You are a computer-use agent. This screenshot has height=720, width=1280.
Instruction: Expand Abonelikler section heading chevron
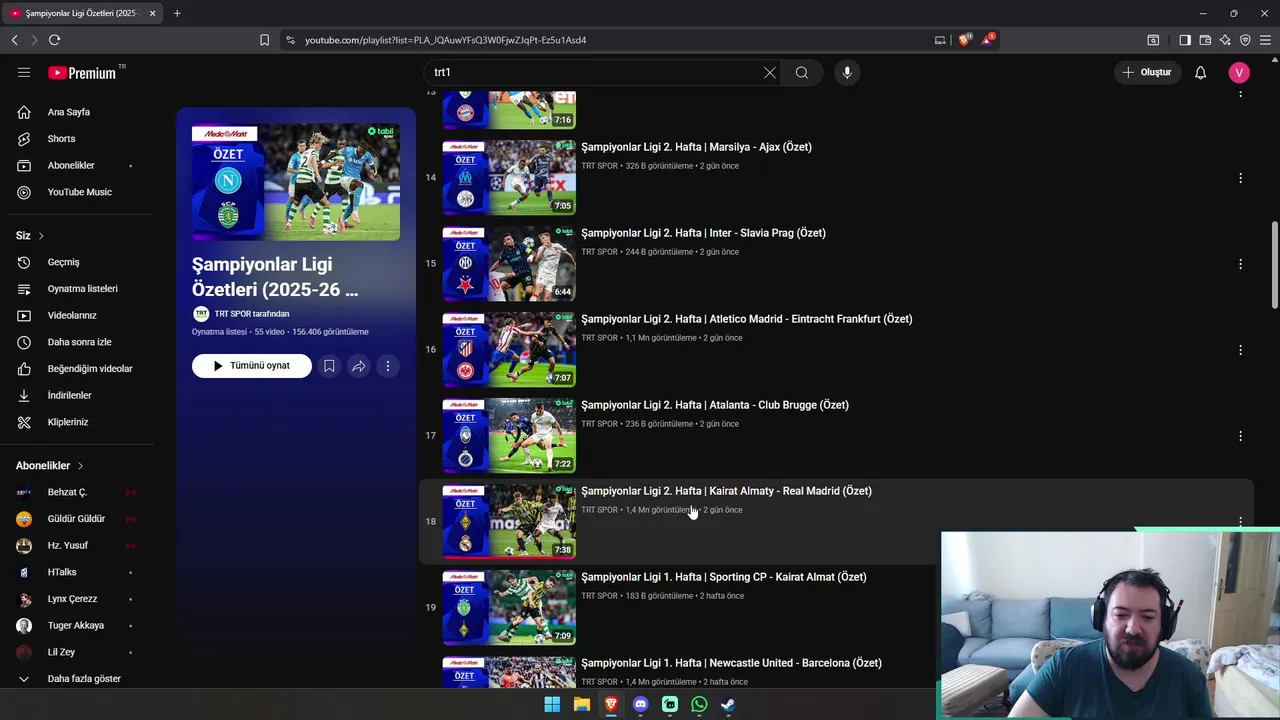click(80, 466)
